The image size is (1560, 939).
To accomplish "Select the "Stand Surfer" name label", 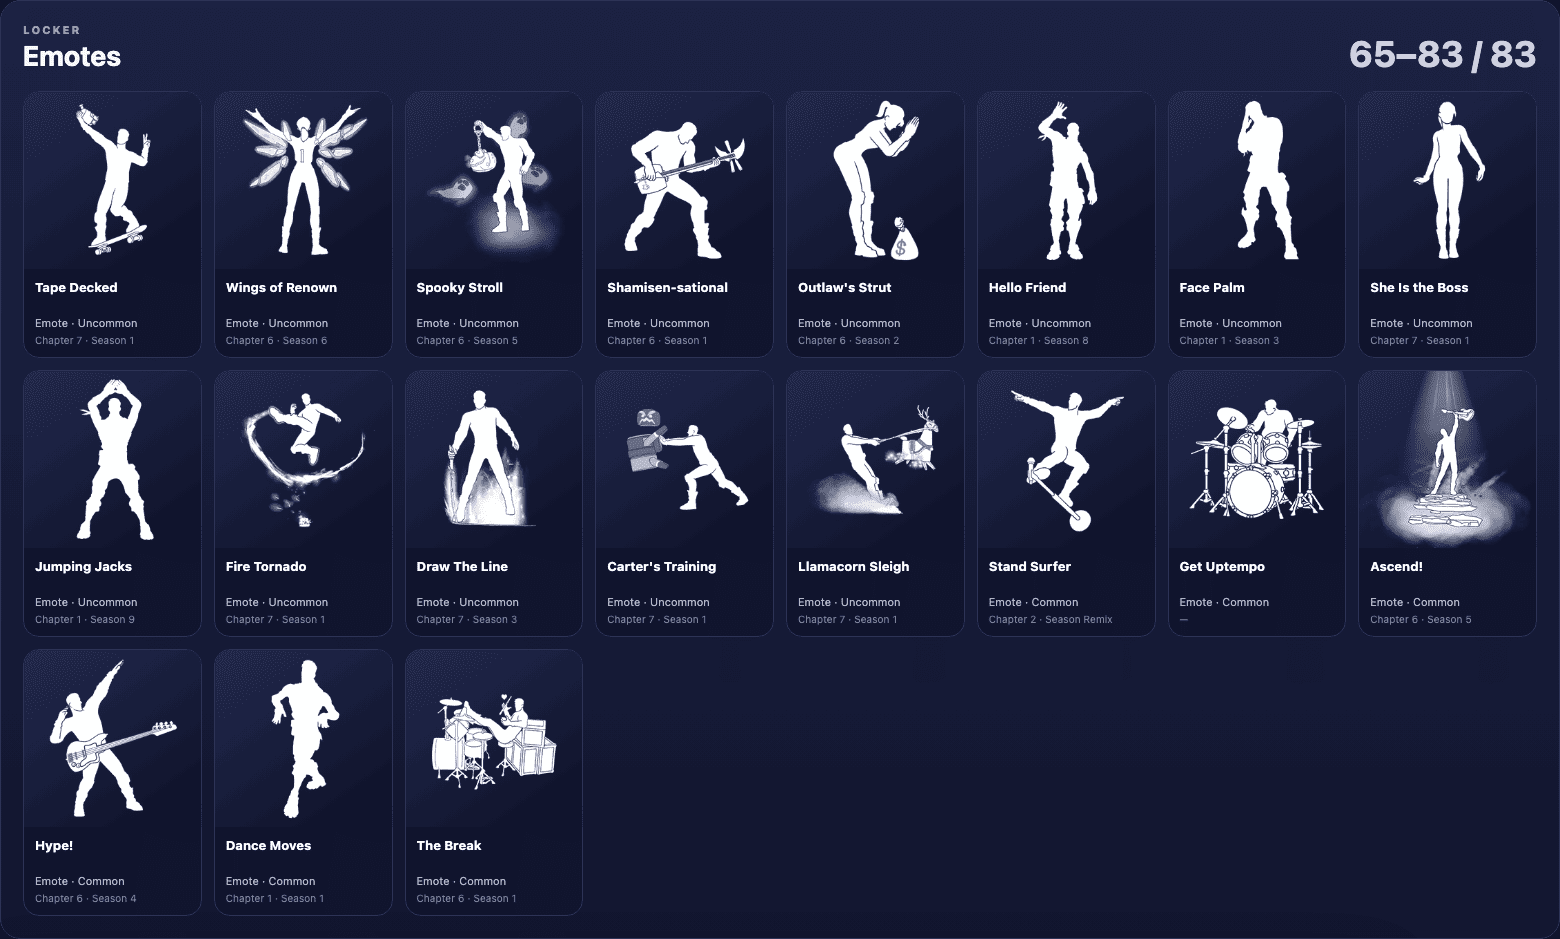I will 1030,567.
